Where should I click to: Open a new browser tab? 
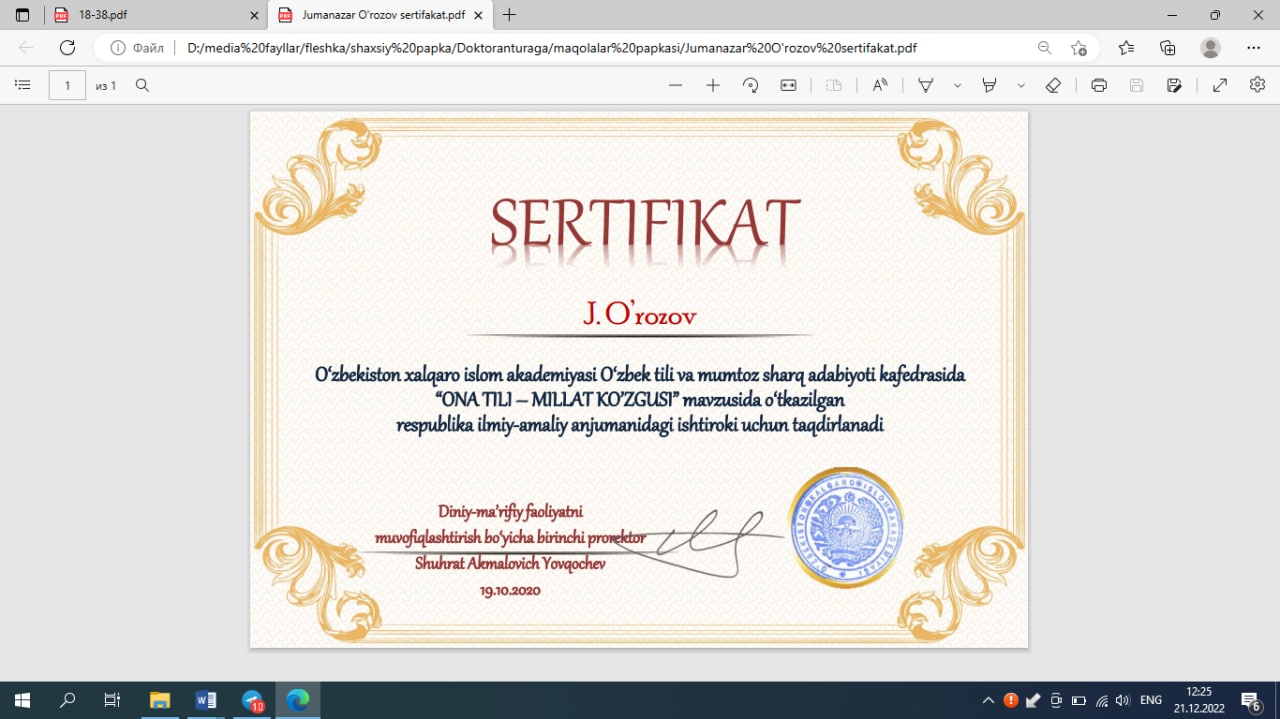[510, 15]
